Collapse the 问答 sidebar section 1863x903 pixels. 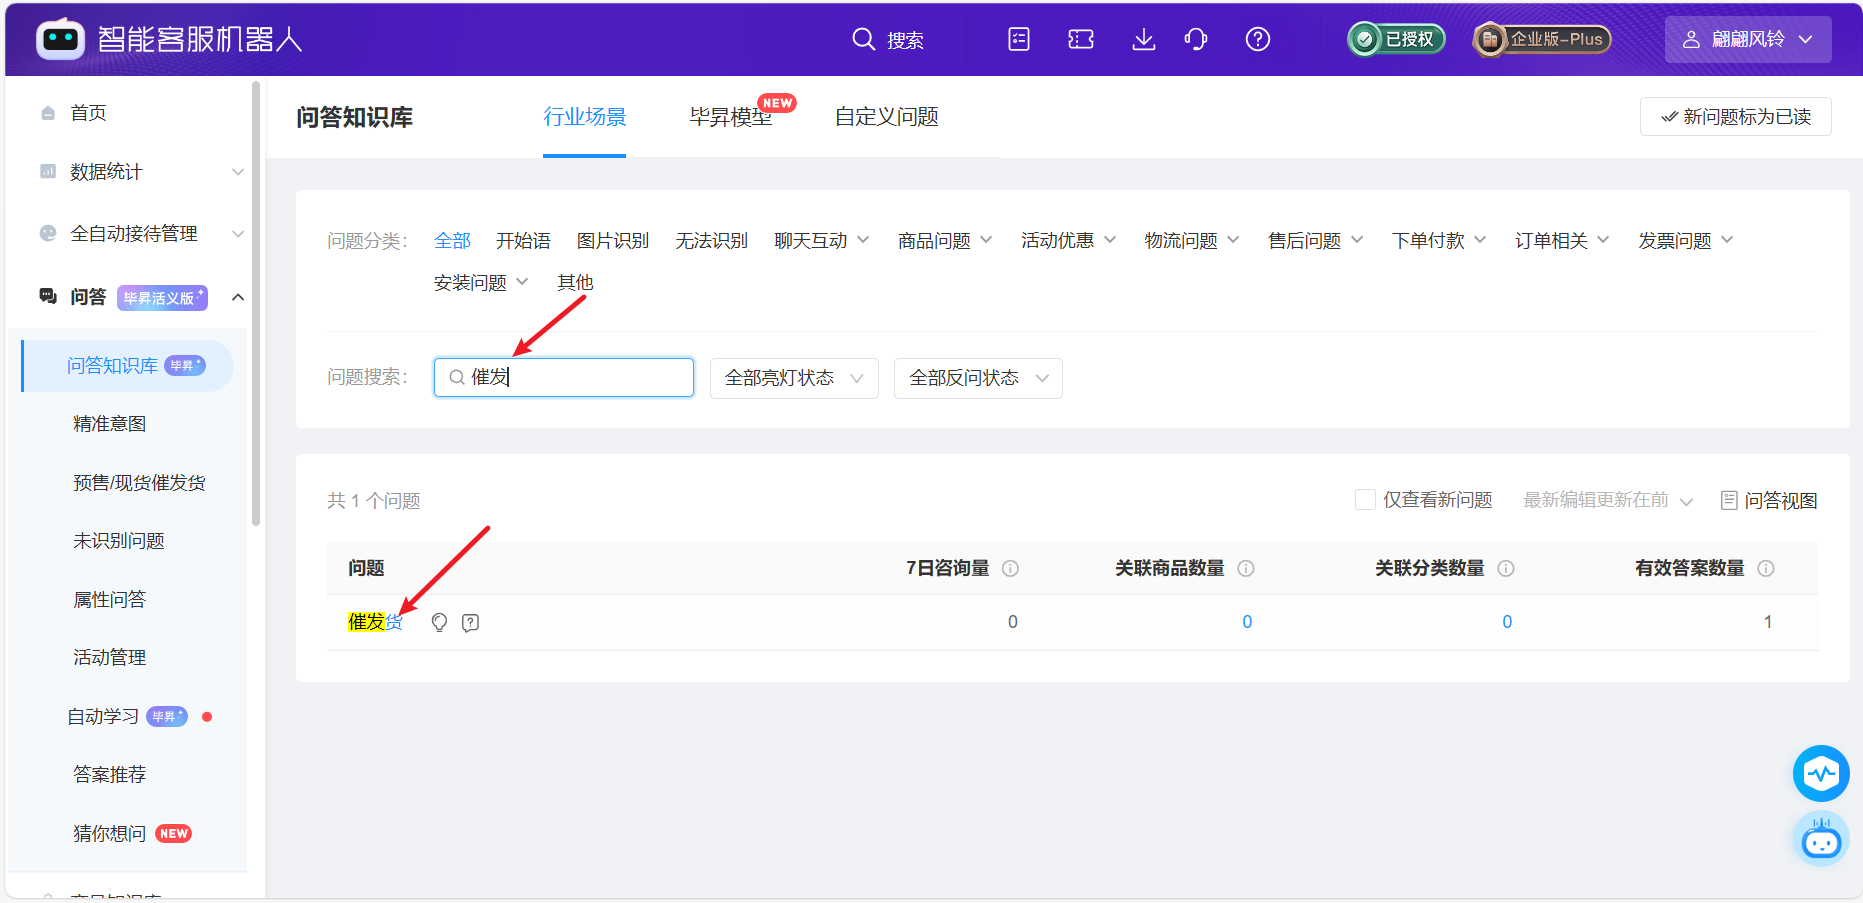[x=238, y=297]
